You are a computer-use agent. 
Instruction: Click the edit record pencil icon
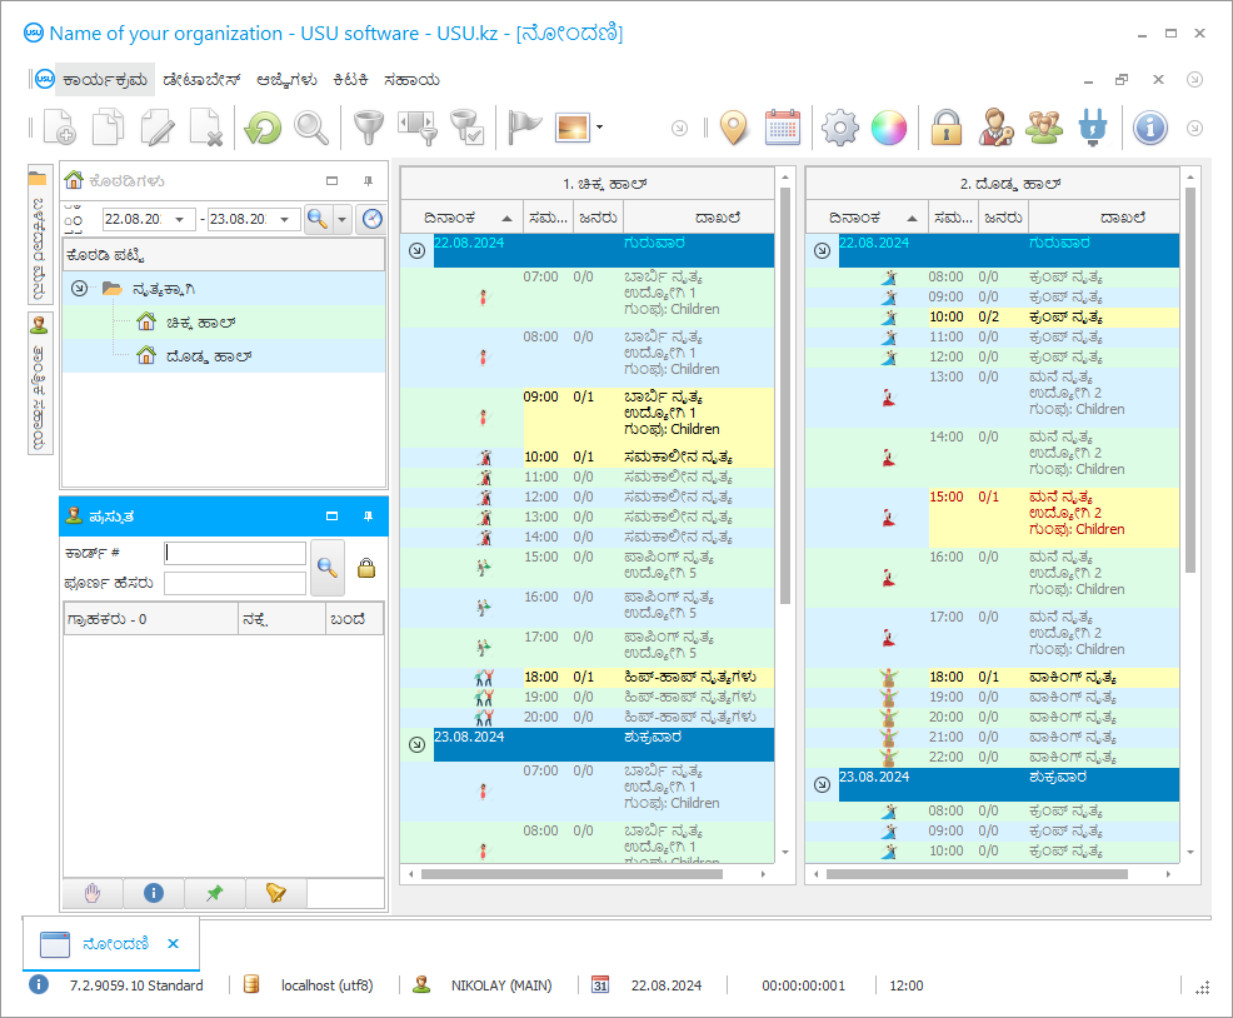(x=157, y=128)
